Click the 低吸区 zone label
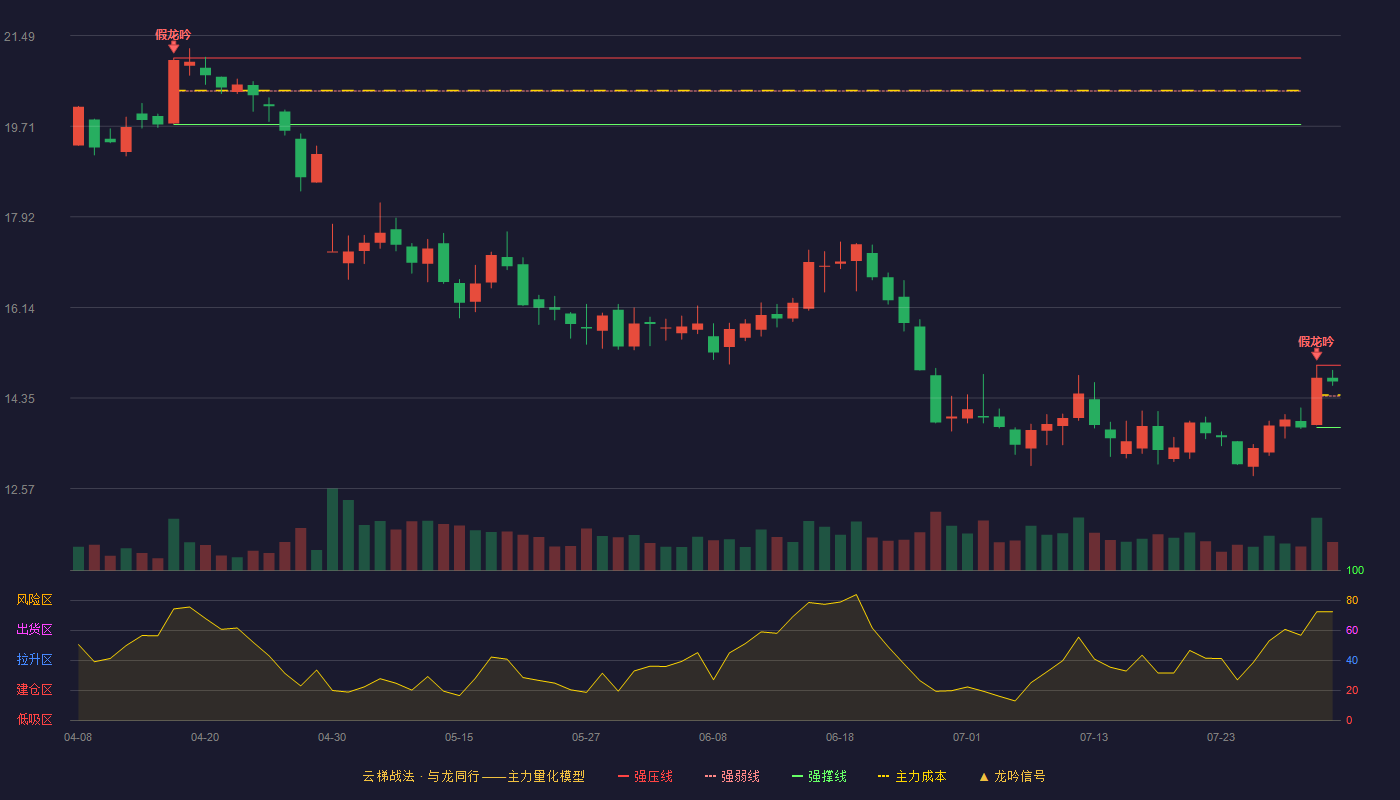This screenshot has height=800, width=1400. 34,719
